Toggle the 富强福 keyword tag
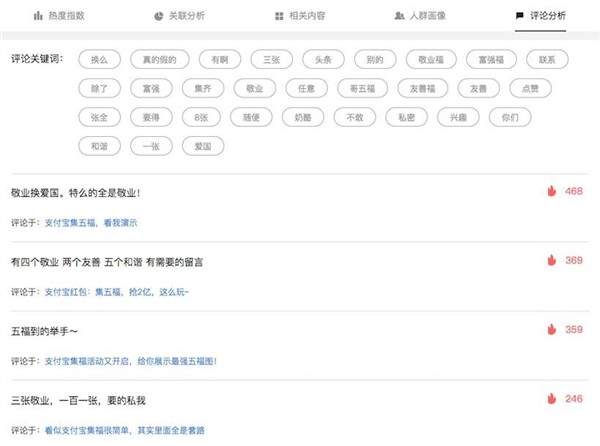600x446 pixels. coord(490,59)
